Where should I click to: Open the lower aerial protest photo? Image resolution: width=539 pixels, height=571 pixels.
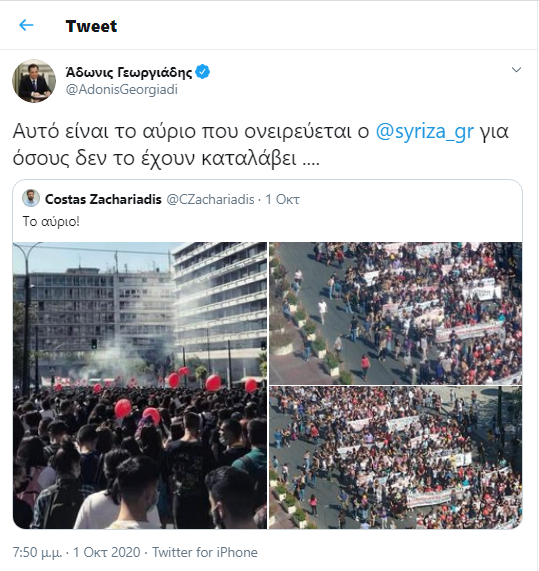[396, 458]
